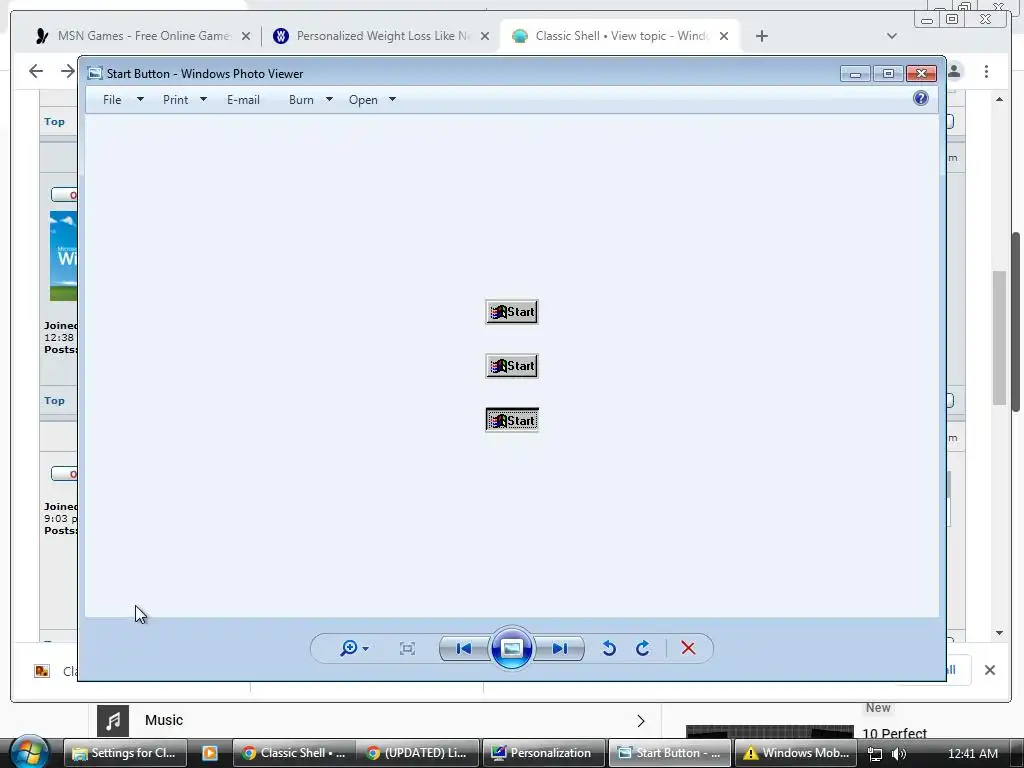Screen dimensions: 1024x768
Task: Open the Print menu
Action: [x=175, y=99]
